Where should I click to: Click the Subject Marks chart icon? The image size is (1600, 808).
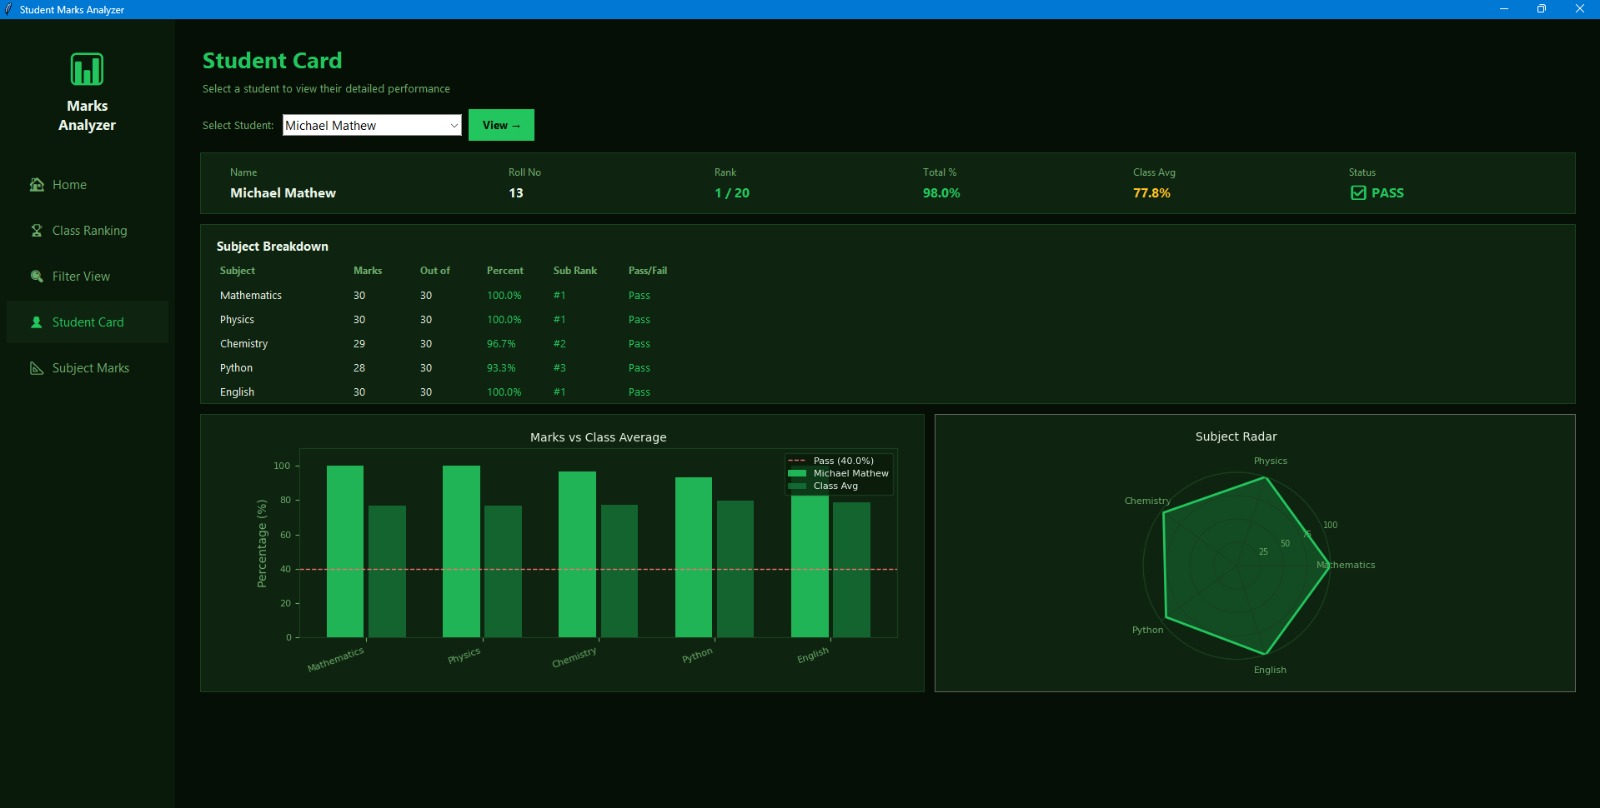(37, 368)
